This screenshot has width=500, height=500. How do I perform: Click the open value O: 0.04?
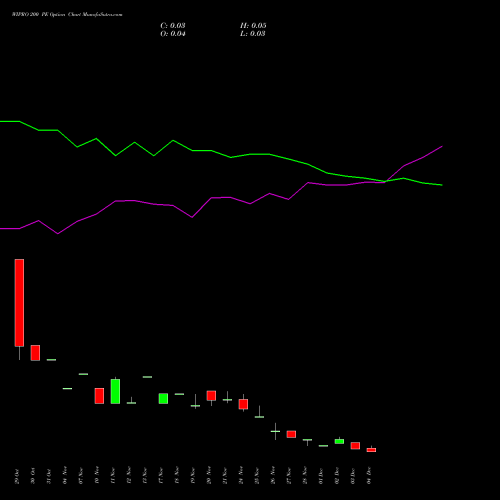pyautogui.click(x=173, y=34)
